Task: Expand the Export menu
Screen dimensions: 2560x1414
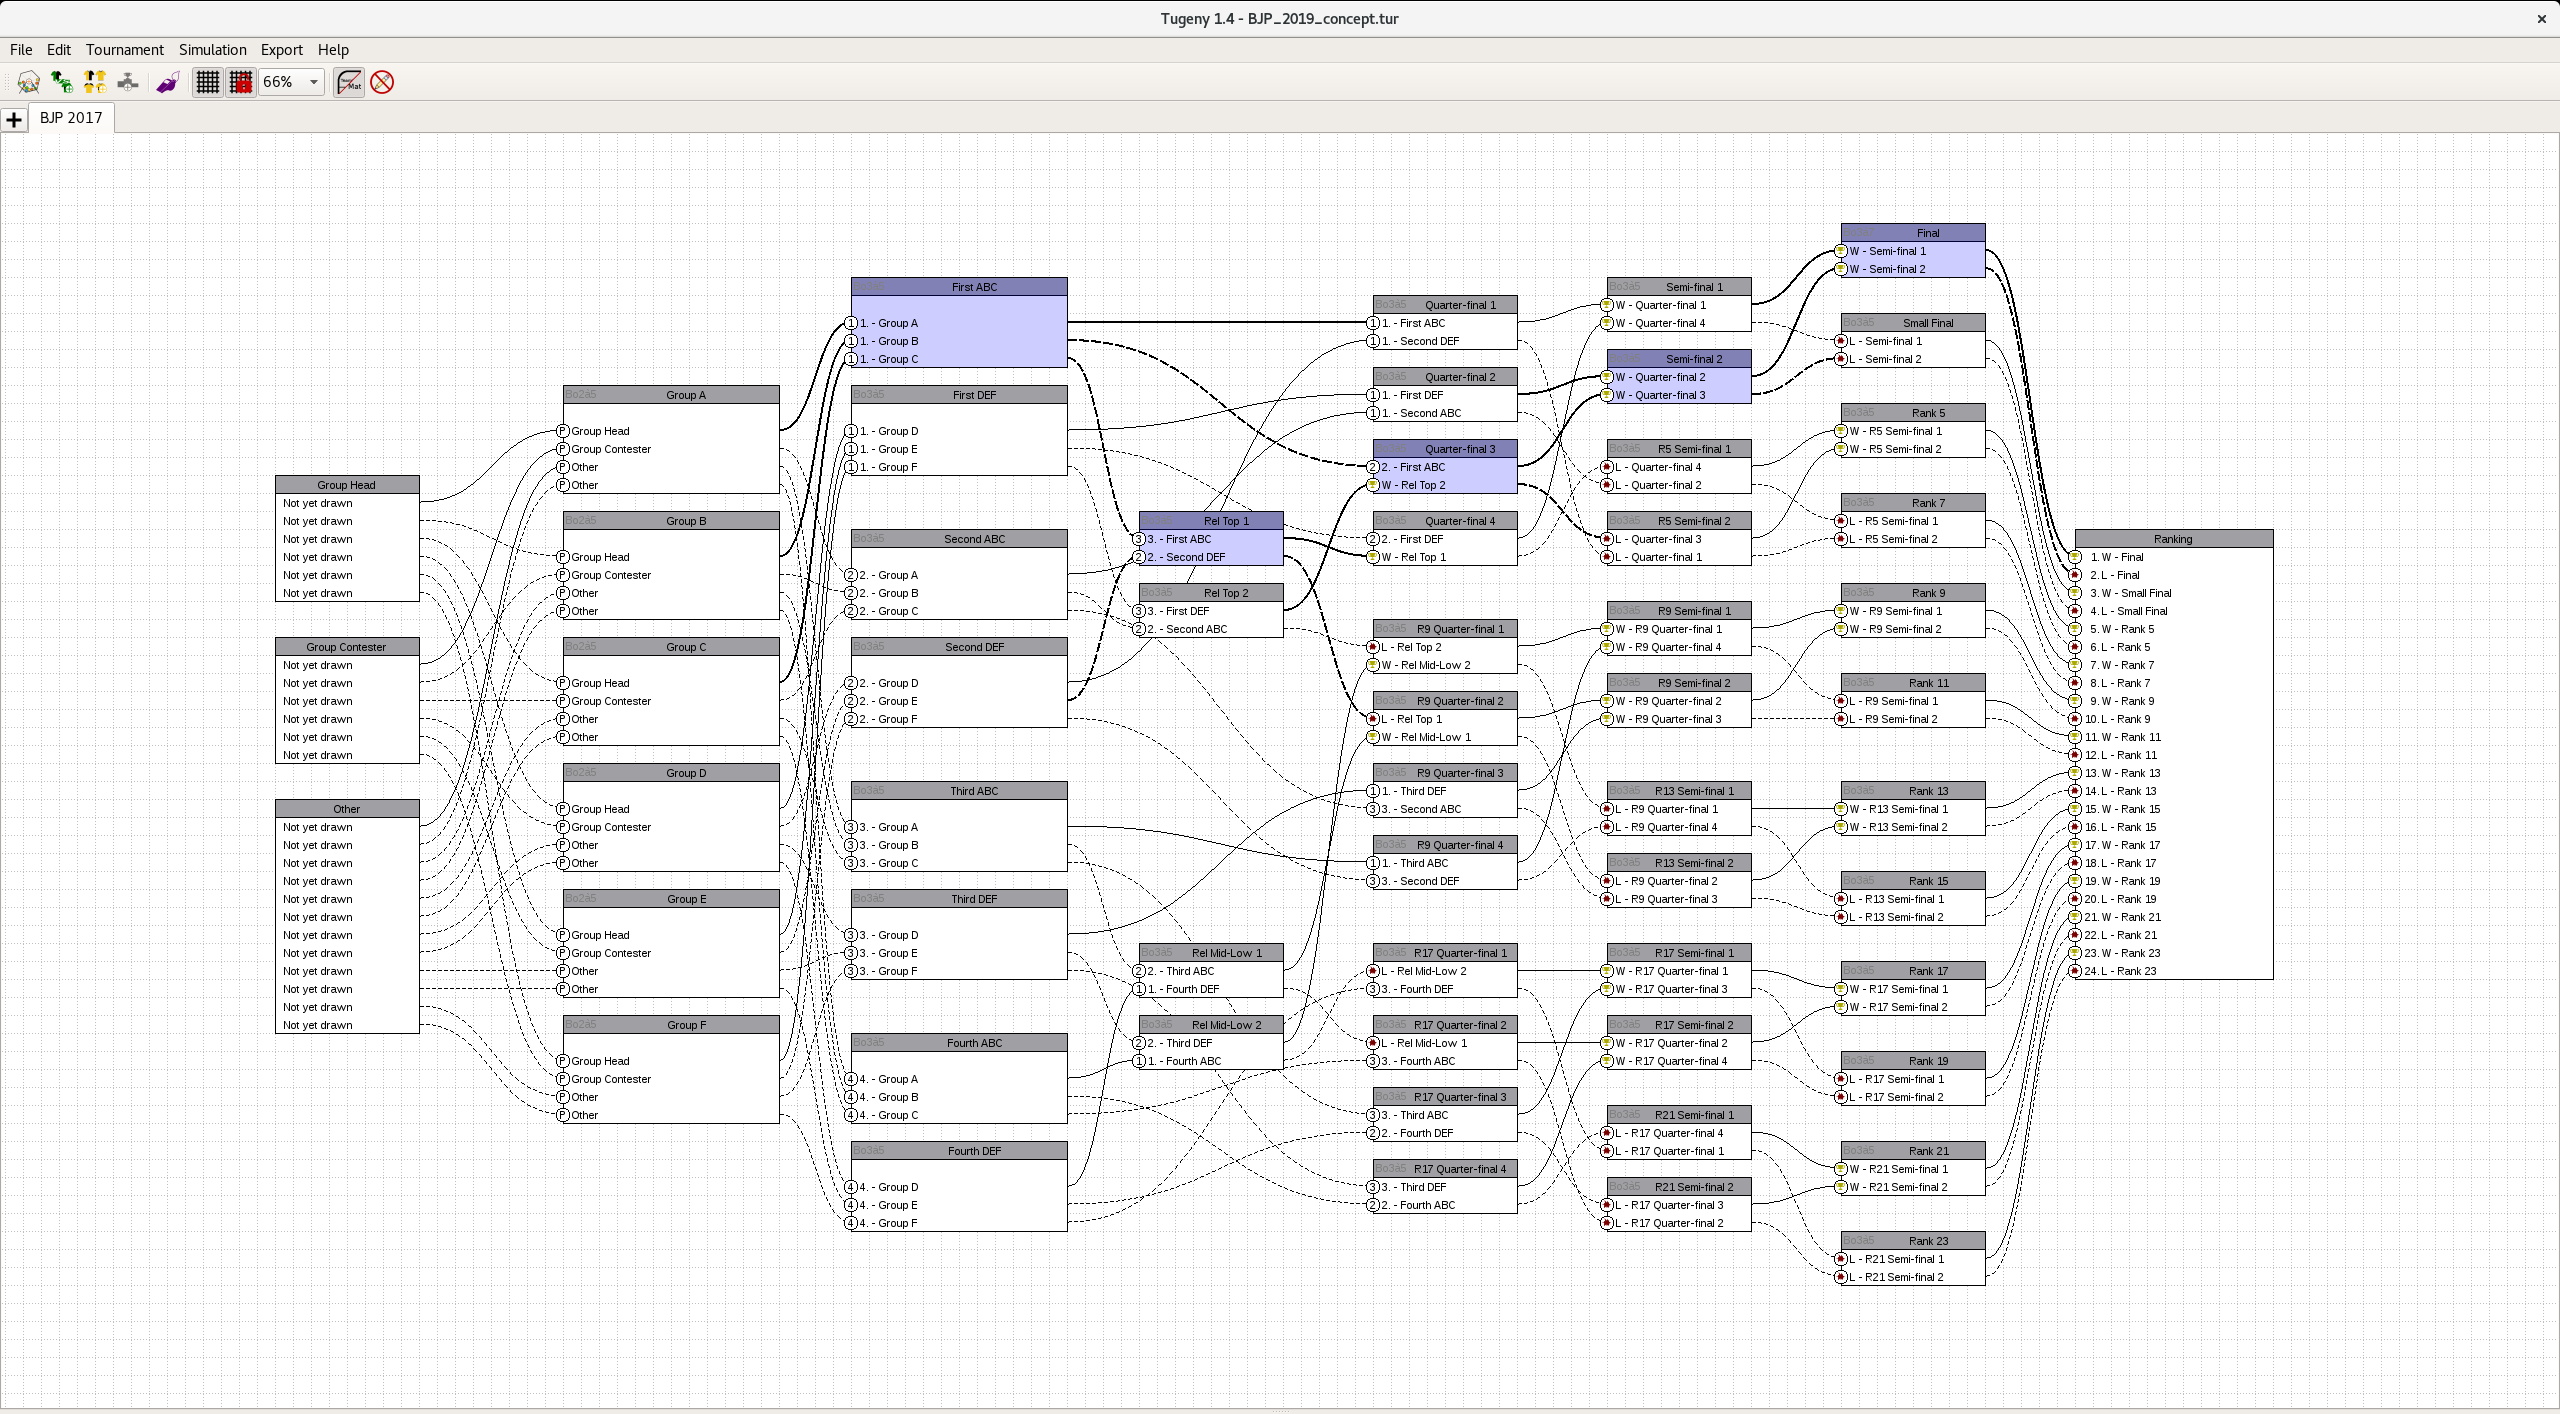Action: (x=281, y=50)
